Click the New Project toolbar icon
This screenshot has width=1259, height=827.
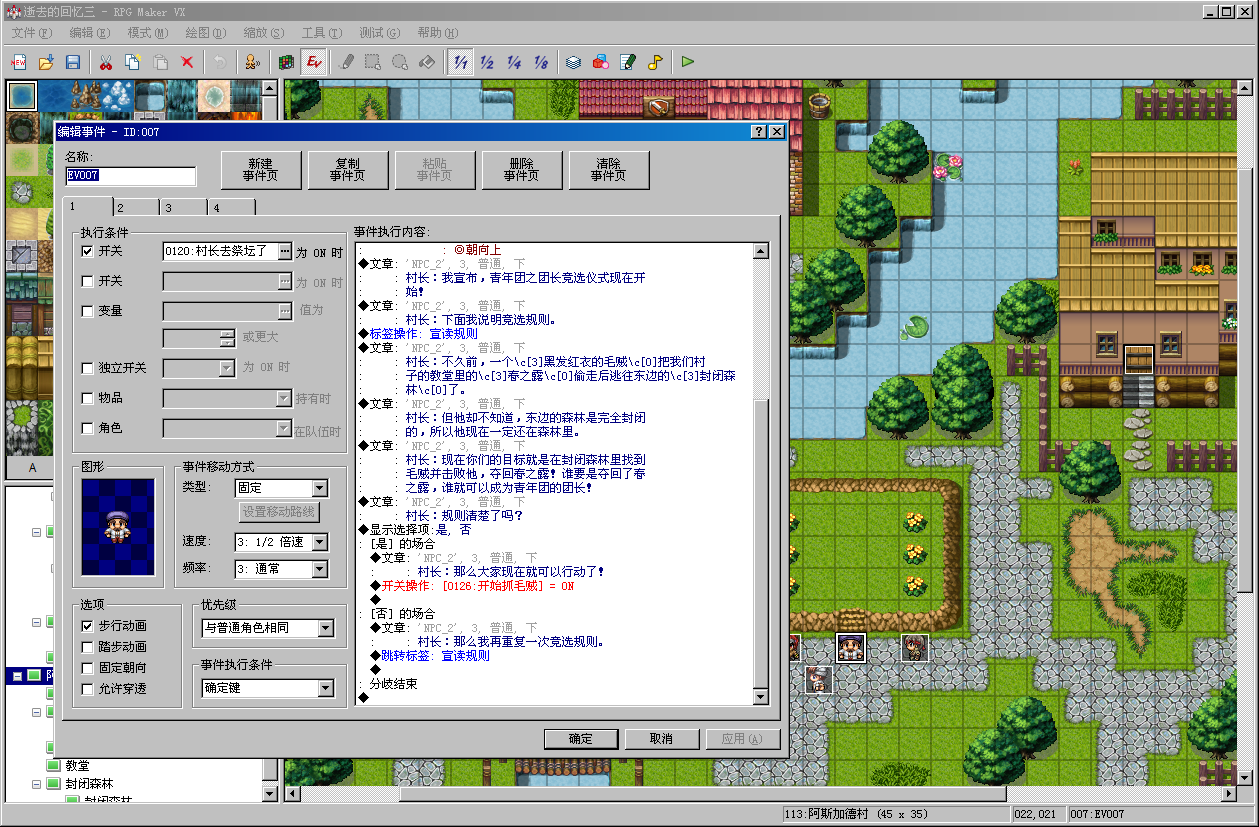tap(19, 62)
